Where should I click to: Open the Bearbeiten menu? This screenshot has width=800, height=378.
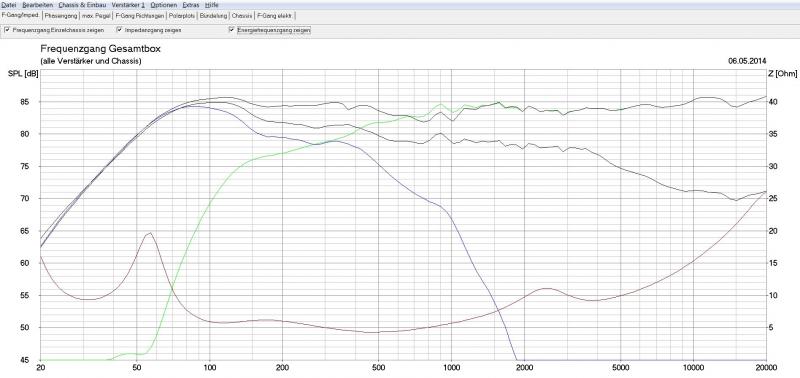point(37,5)
